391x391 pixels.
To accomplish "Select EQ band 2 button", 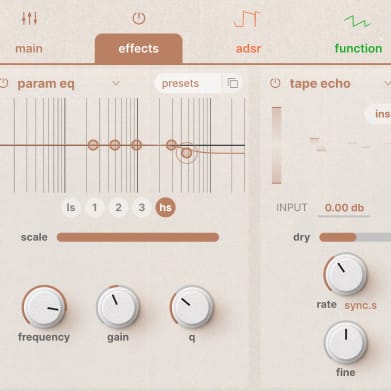I will click(118, 208).
